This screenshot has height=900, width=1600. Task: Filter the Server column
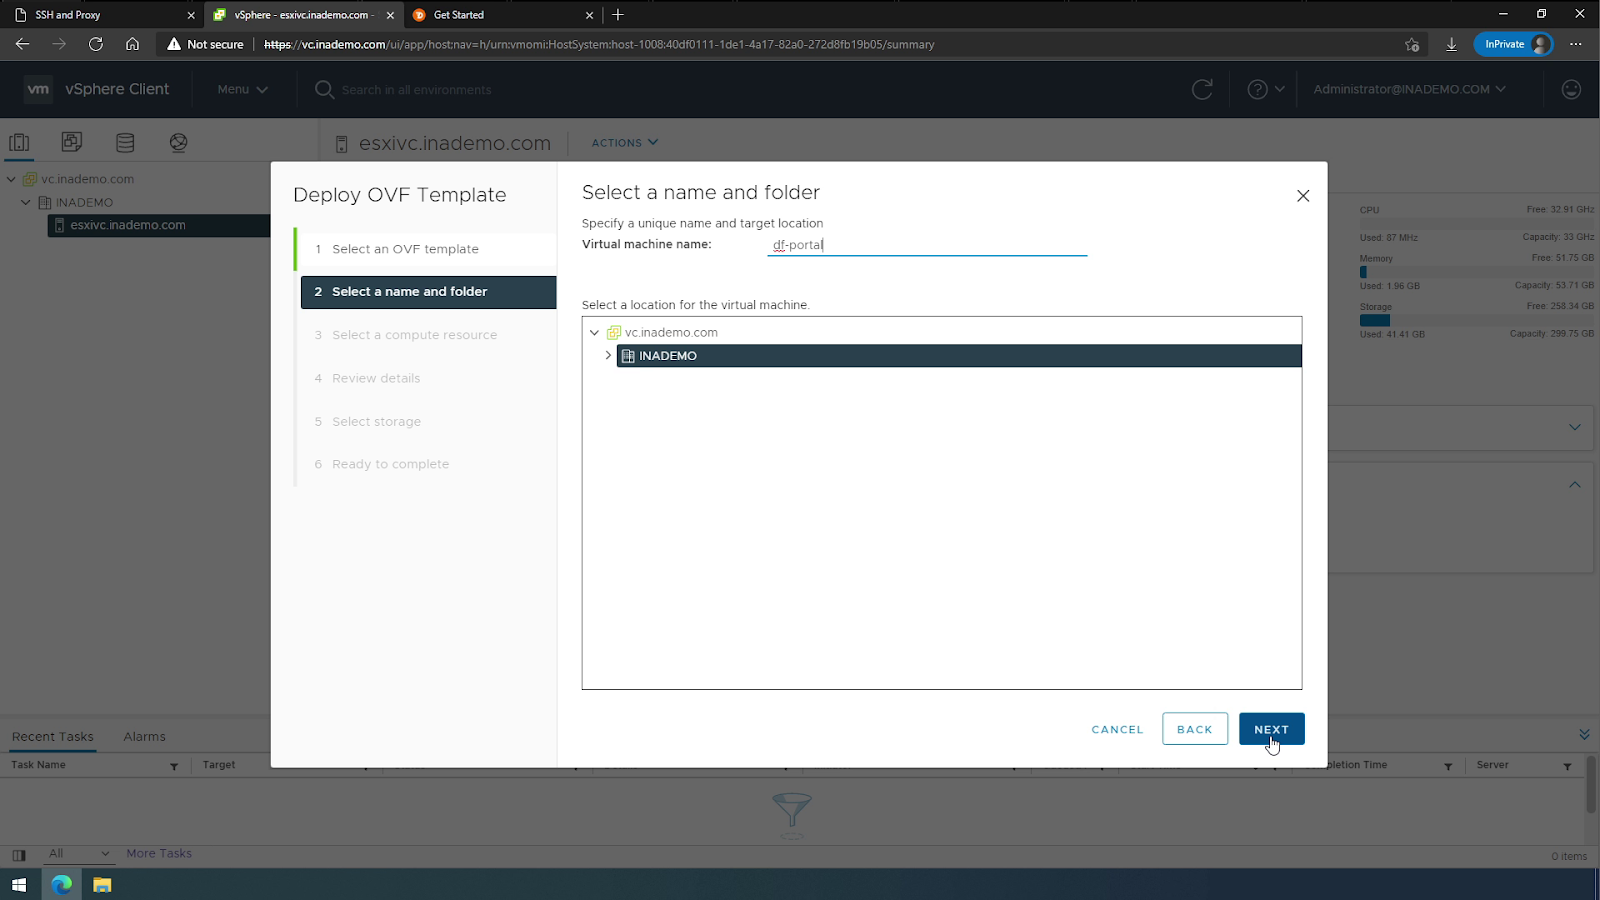pyautogui.click(x=1567, y=766)
